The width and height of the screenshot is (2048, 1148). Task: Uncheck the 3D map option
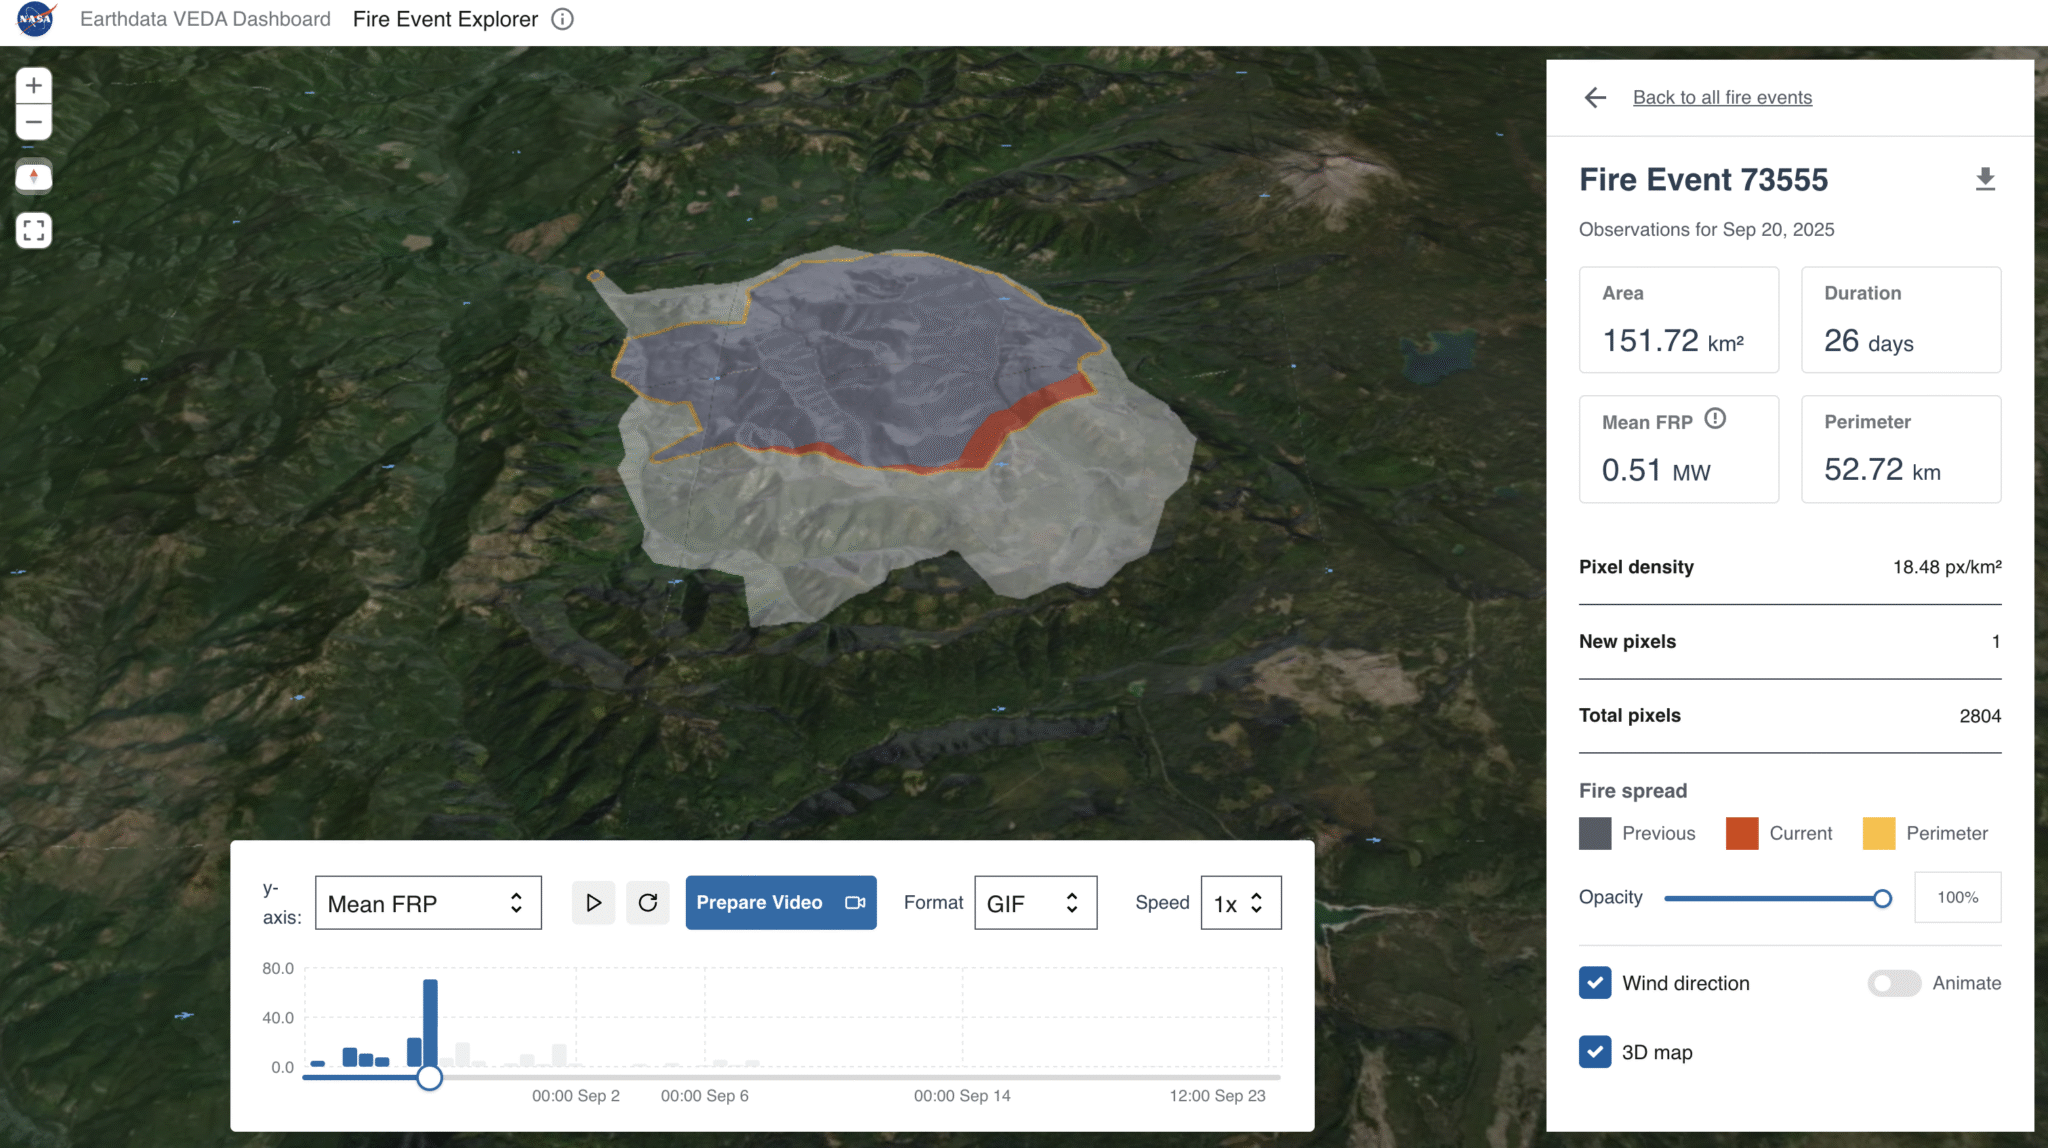(x=1596, y=1052)
